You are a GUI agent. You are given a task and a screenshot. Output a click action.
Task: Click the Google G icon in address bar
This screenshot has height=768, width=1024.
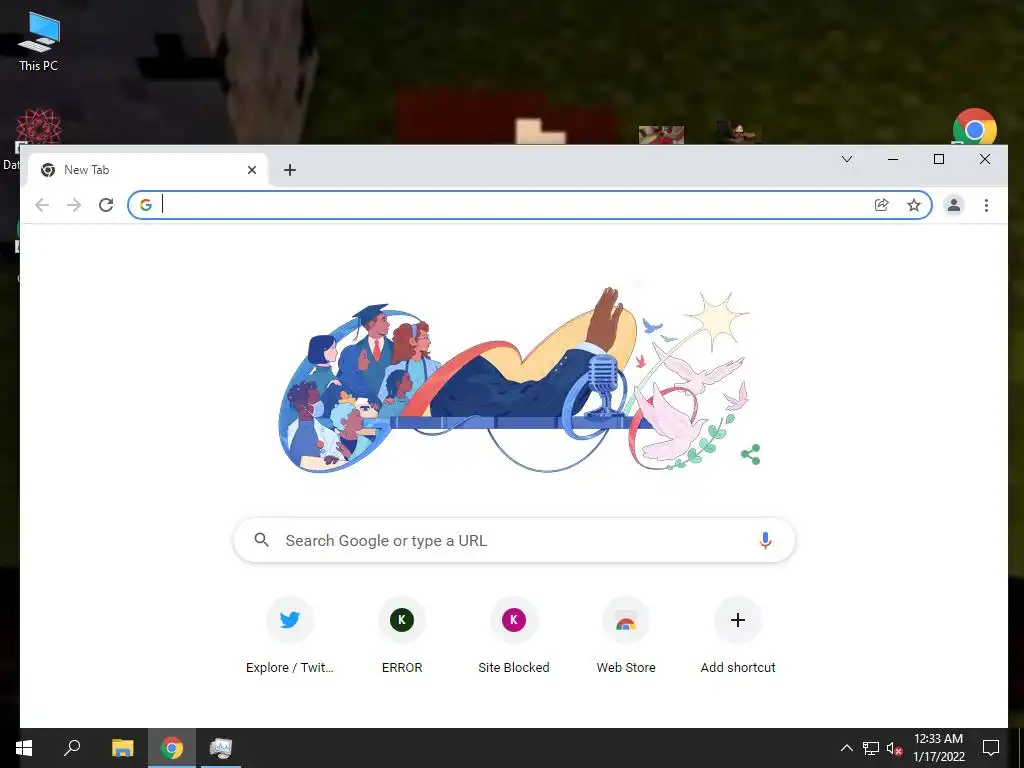pos(146,205)
